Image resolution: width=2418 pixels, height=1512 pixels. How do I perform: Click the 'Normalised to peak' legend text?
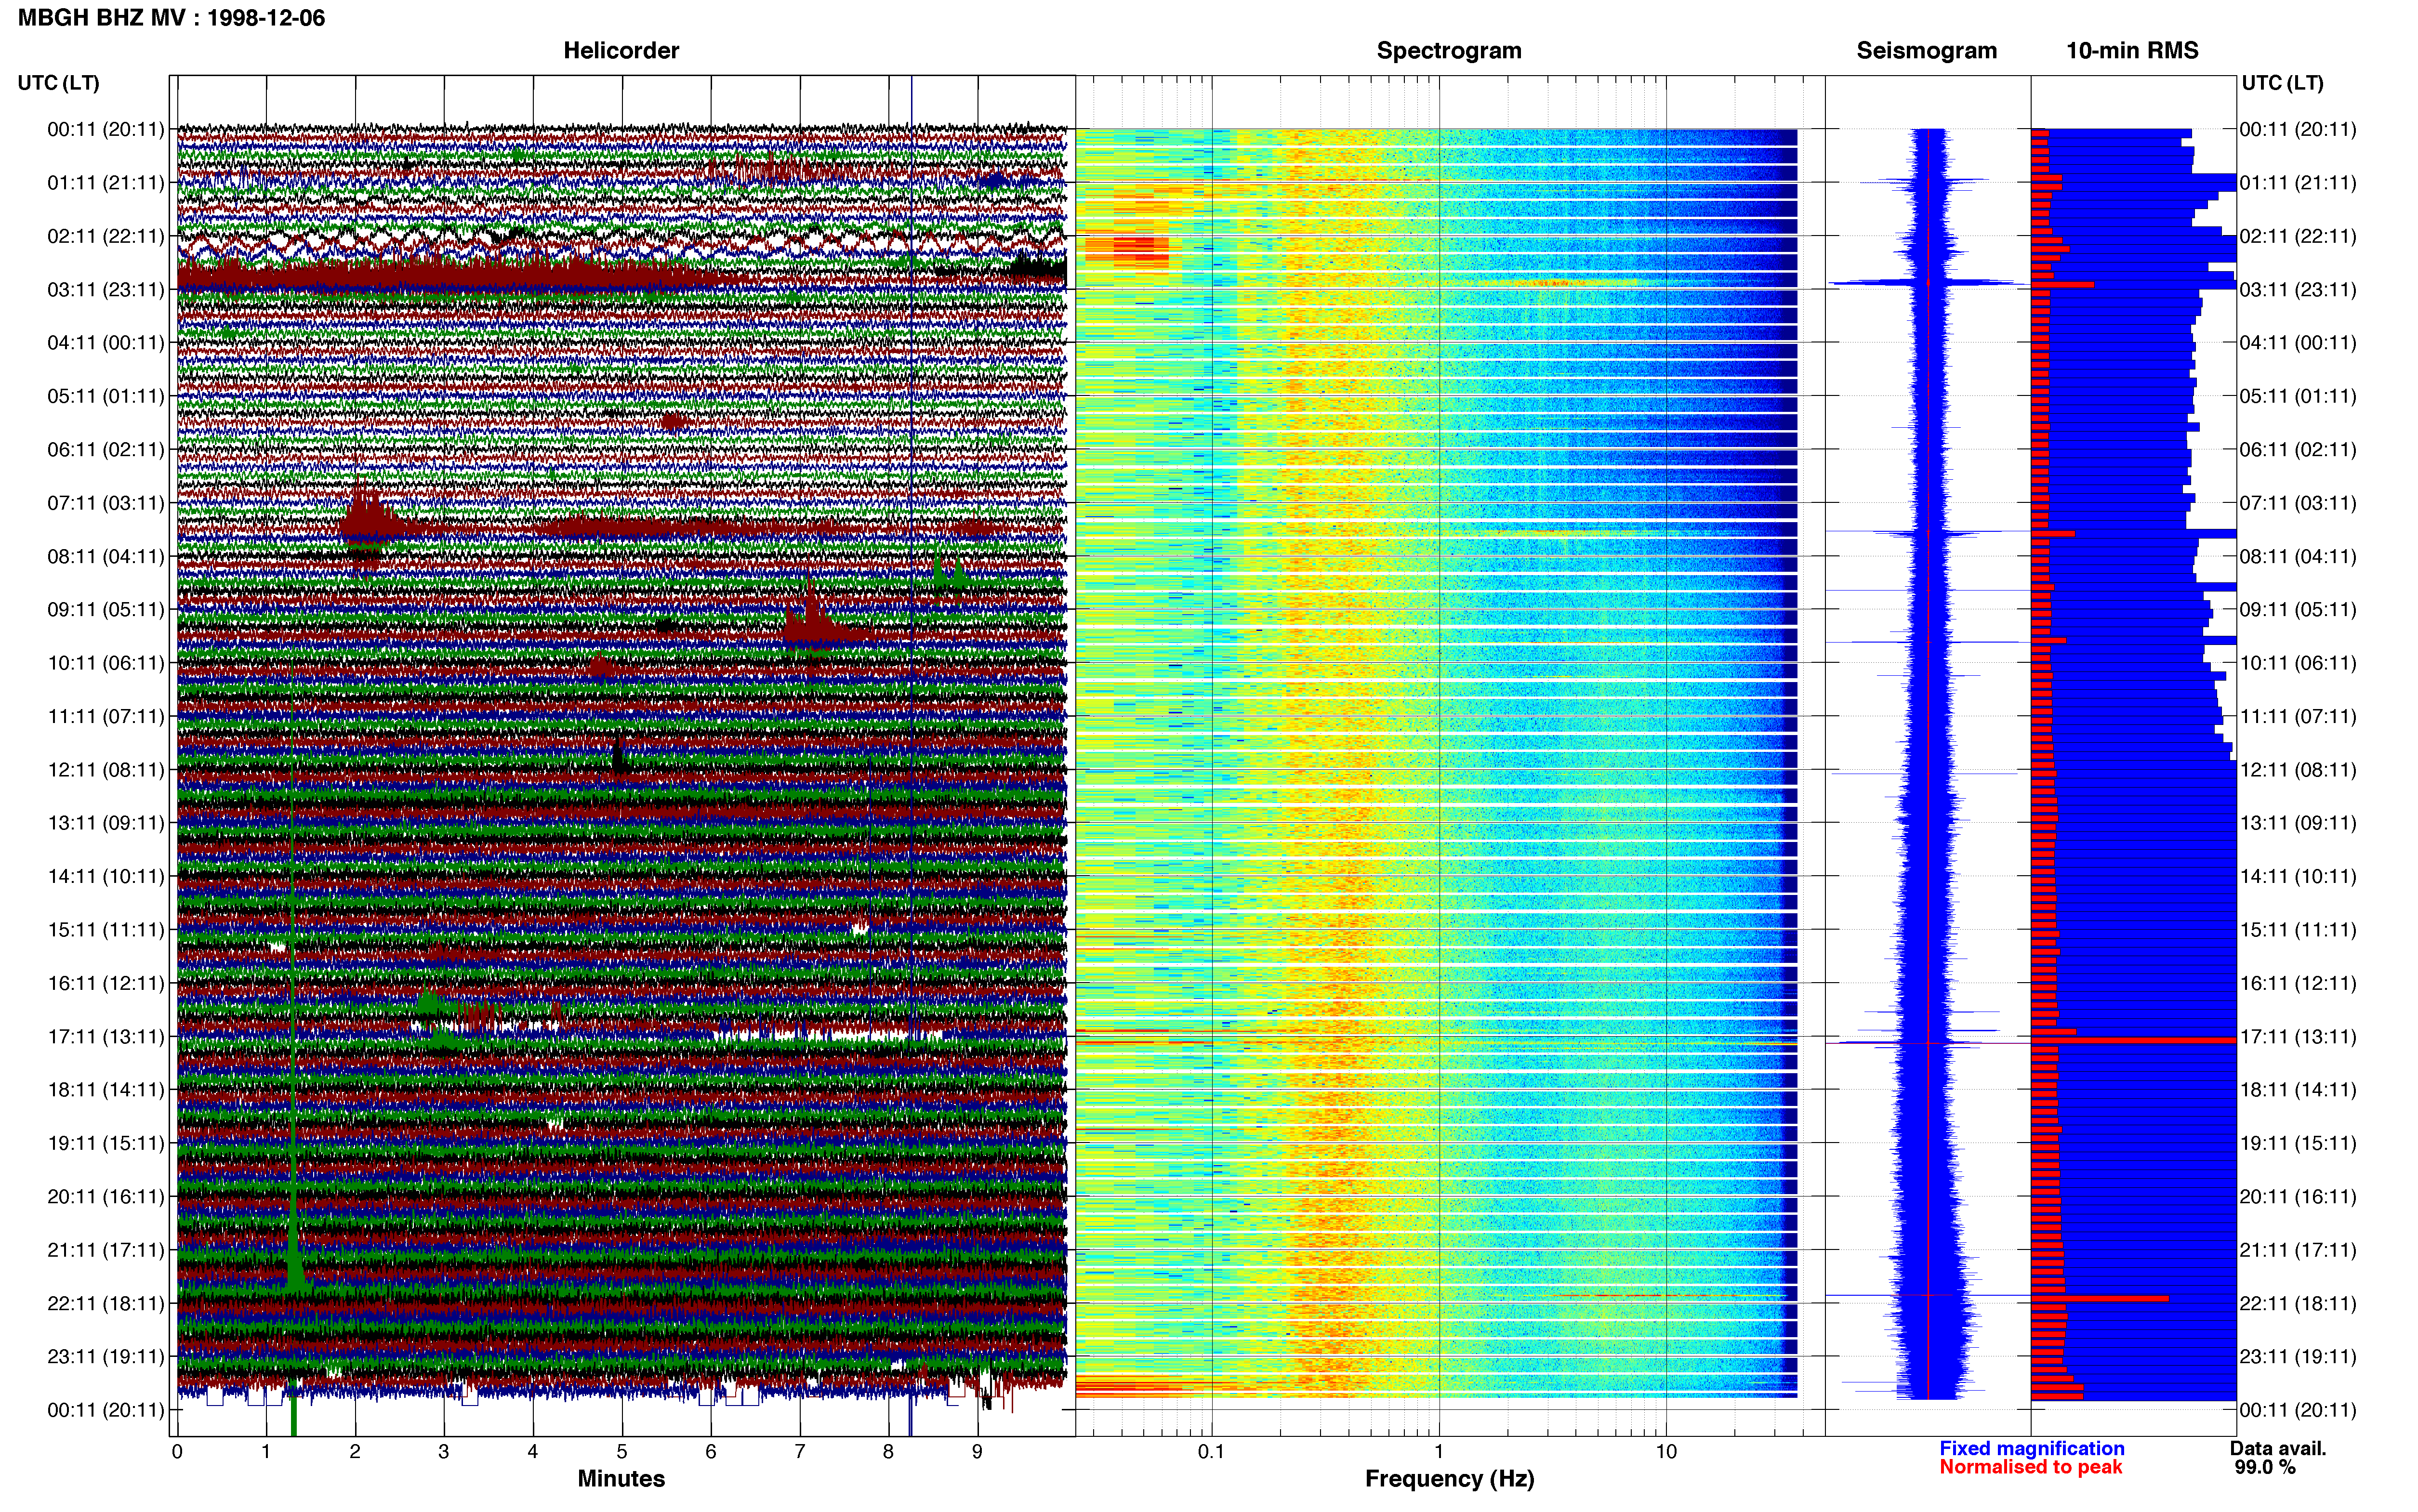point(2030,1467)
